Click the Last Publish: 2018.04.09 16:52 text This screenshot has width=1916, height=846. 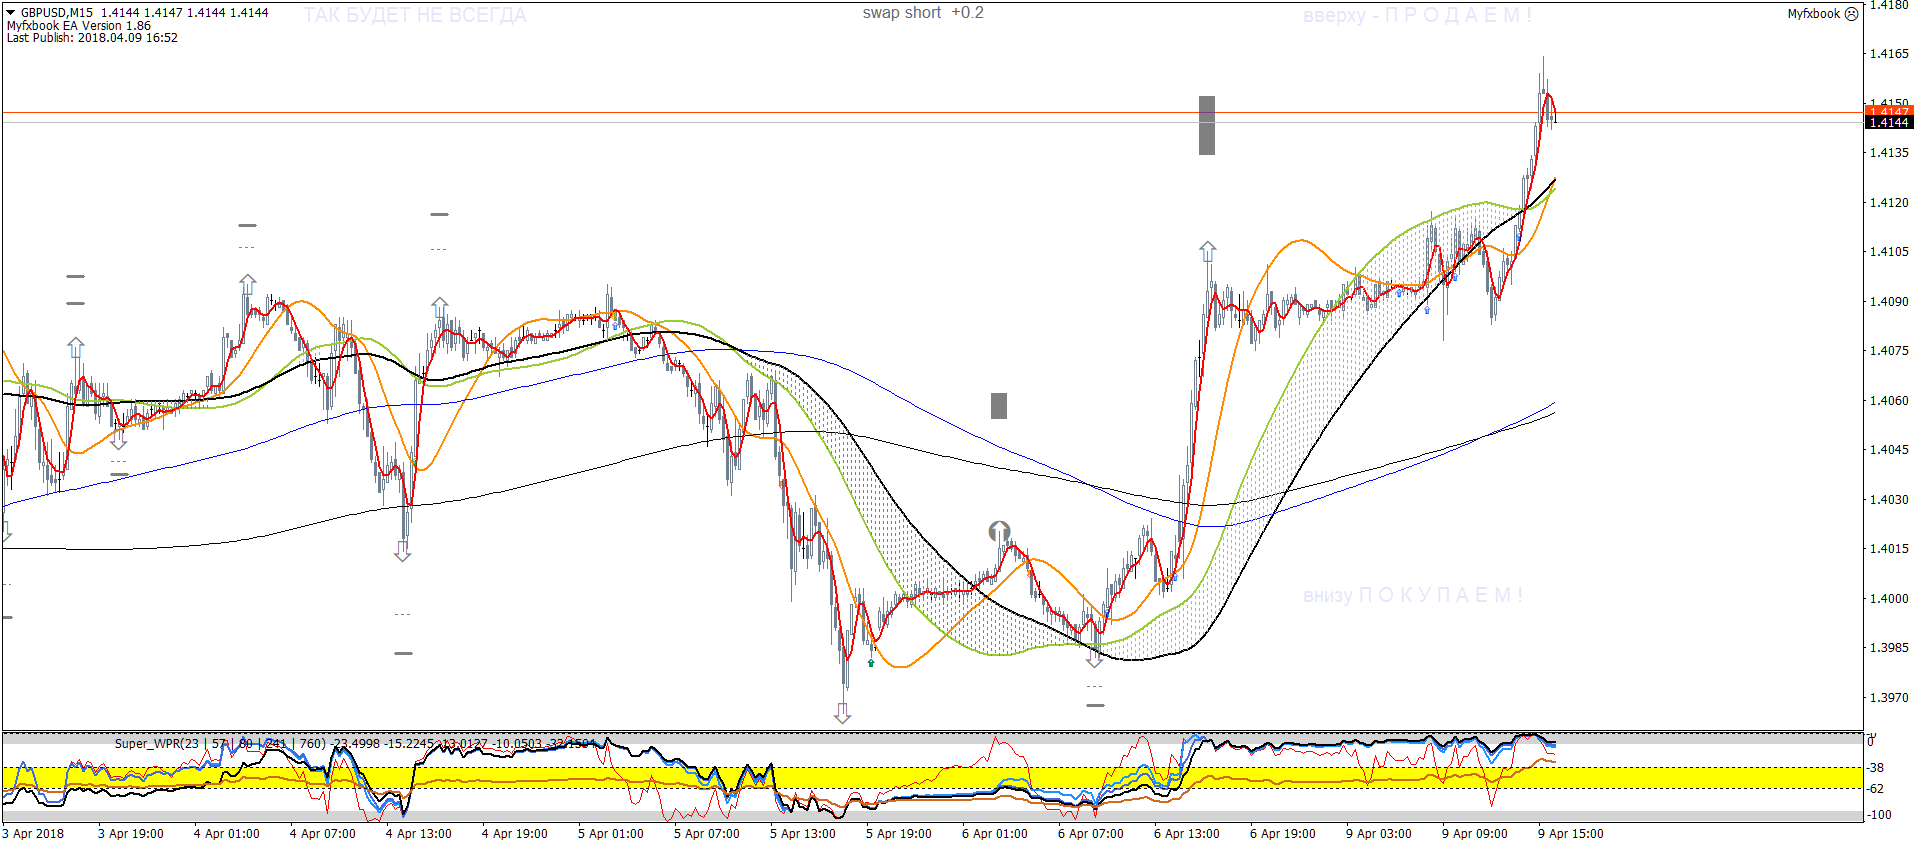(92, 38)
